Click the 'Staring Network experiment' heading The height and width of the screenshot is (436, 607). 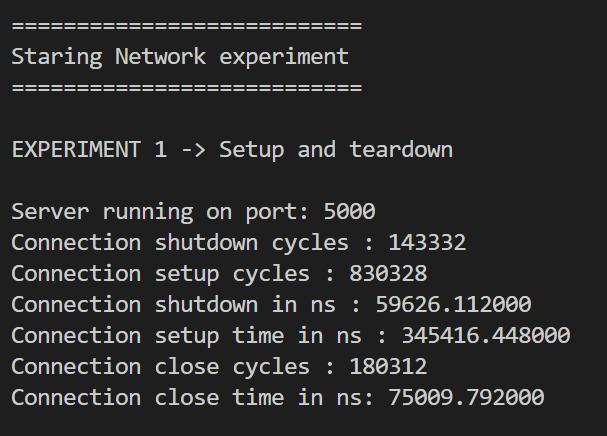180,57
